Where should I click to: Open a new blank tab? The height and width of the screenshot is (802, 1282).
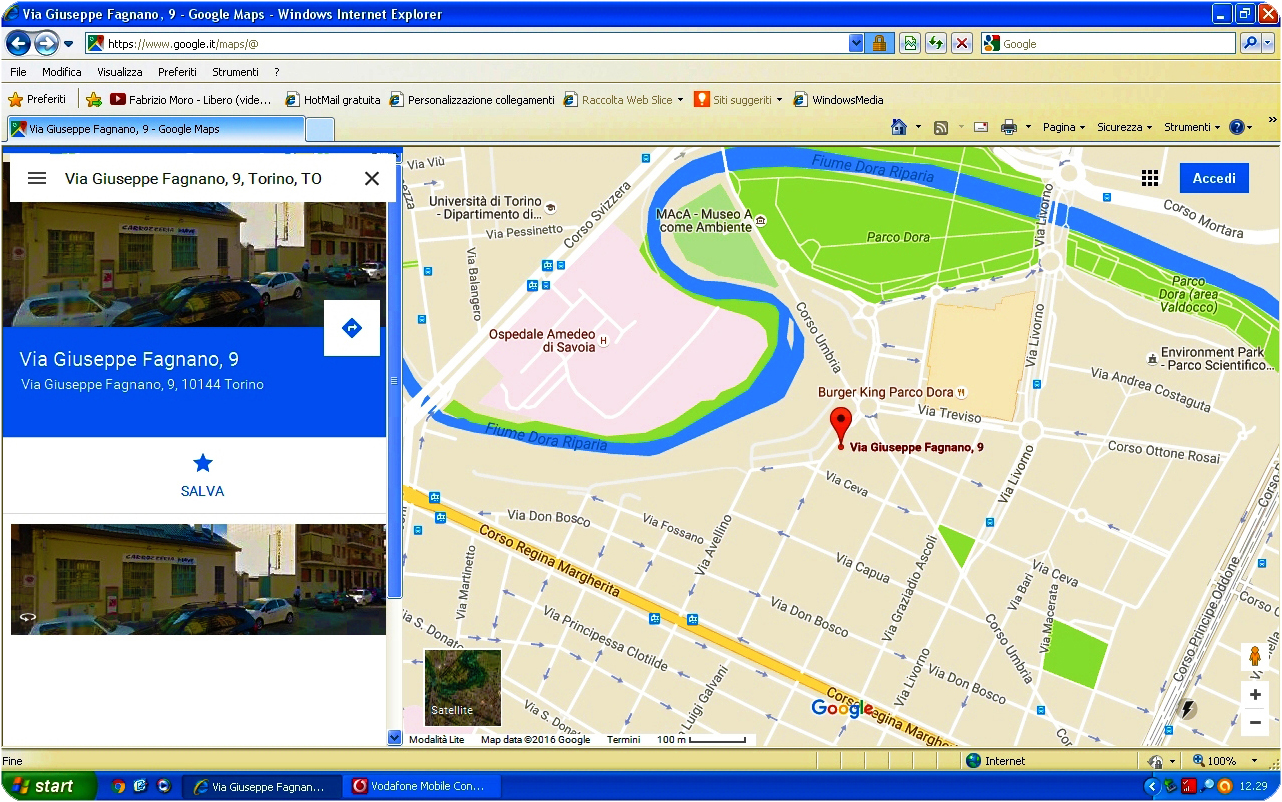coord(319,129)
